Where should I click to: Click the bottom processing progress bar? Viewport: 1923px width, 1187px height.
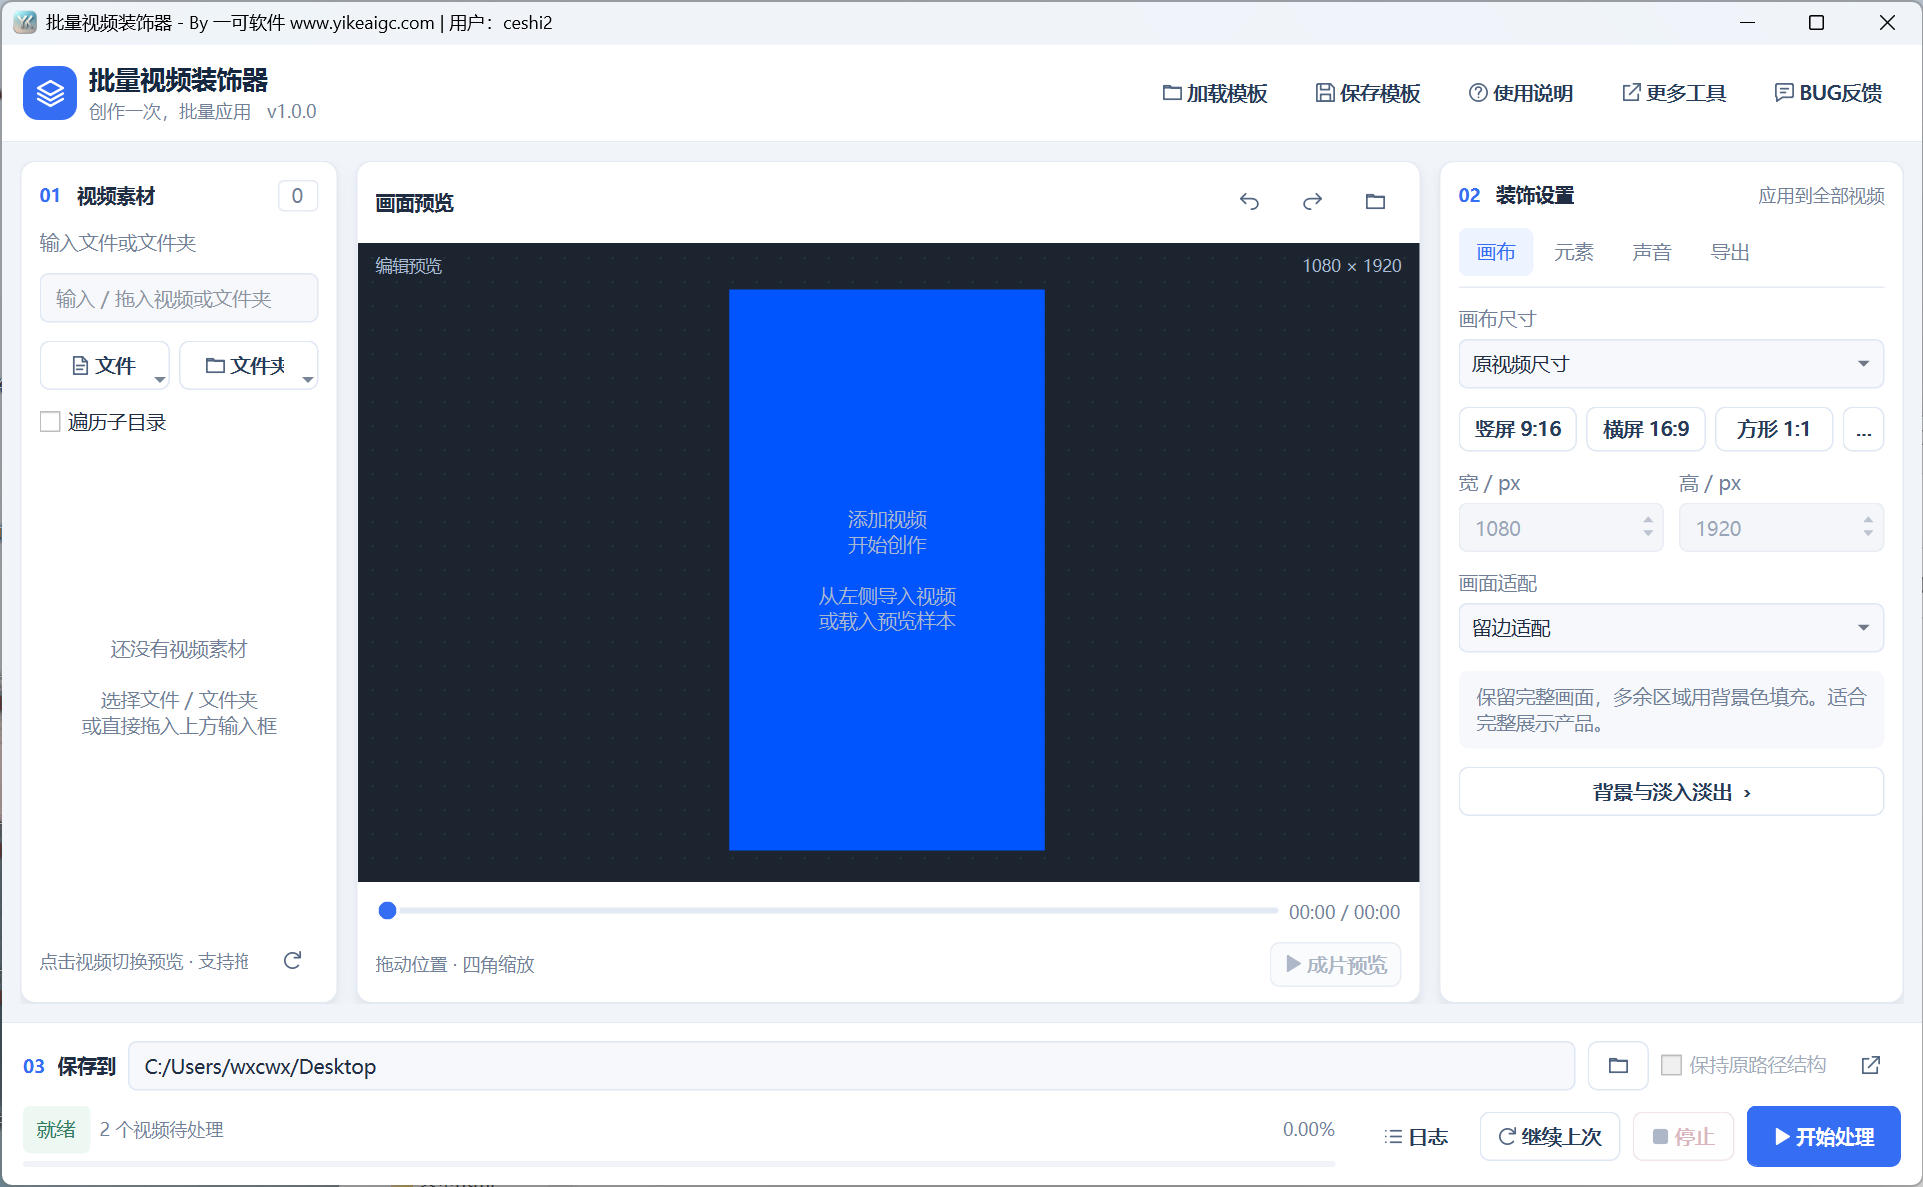[679, 1164]
